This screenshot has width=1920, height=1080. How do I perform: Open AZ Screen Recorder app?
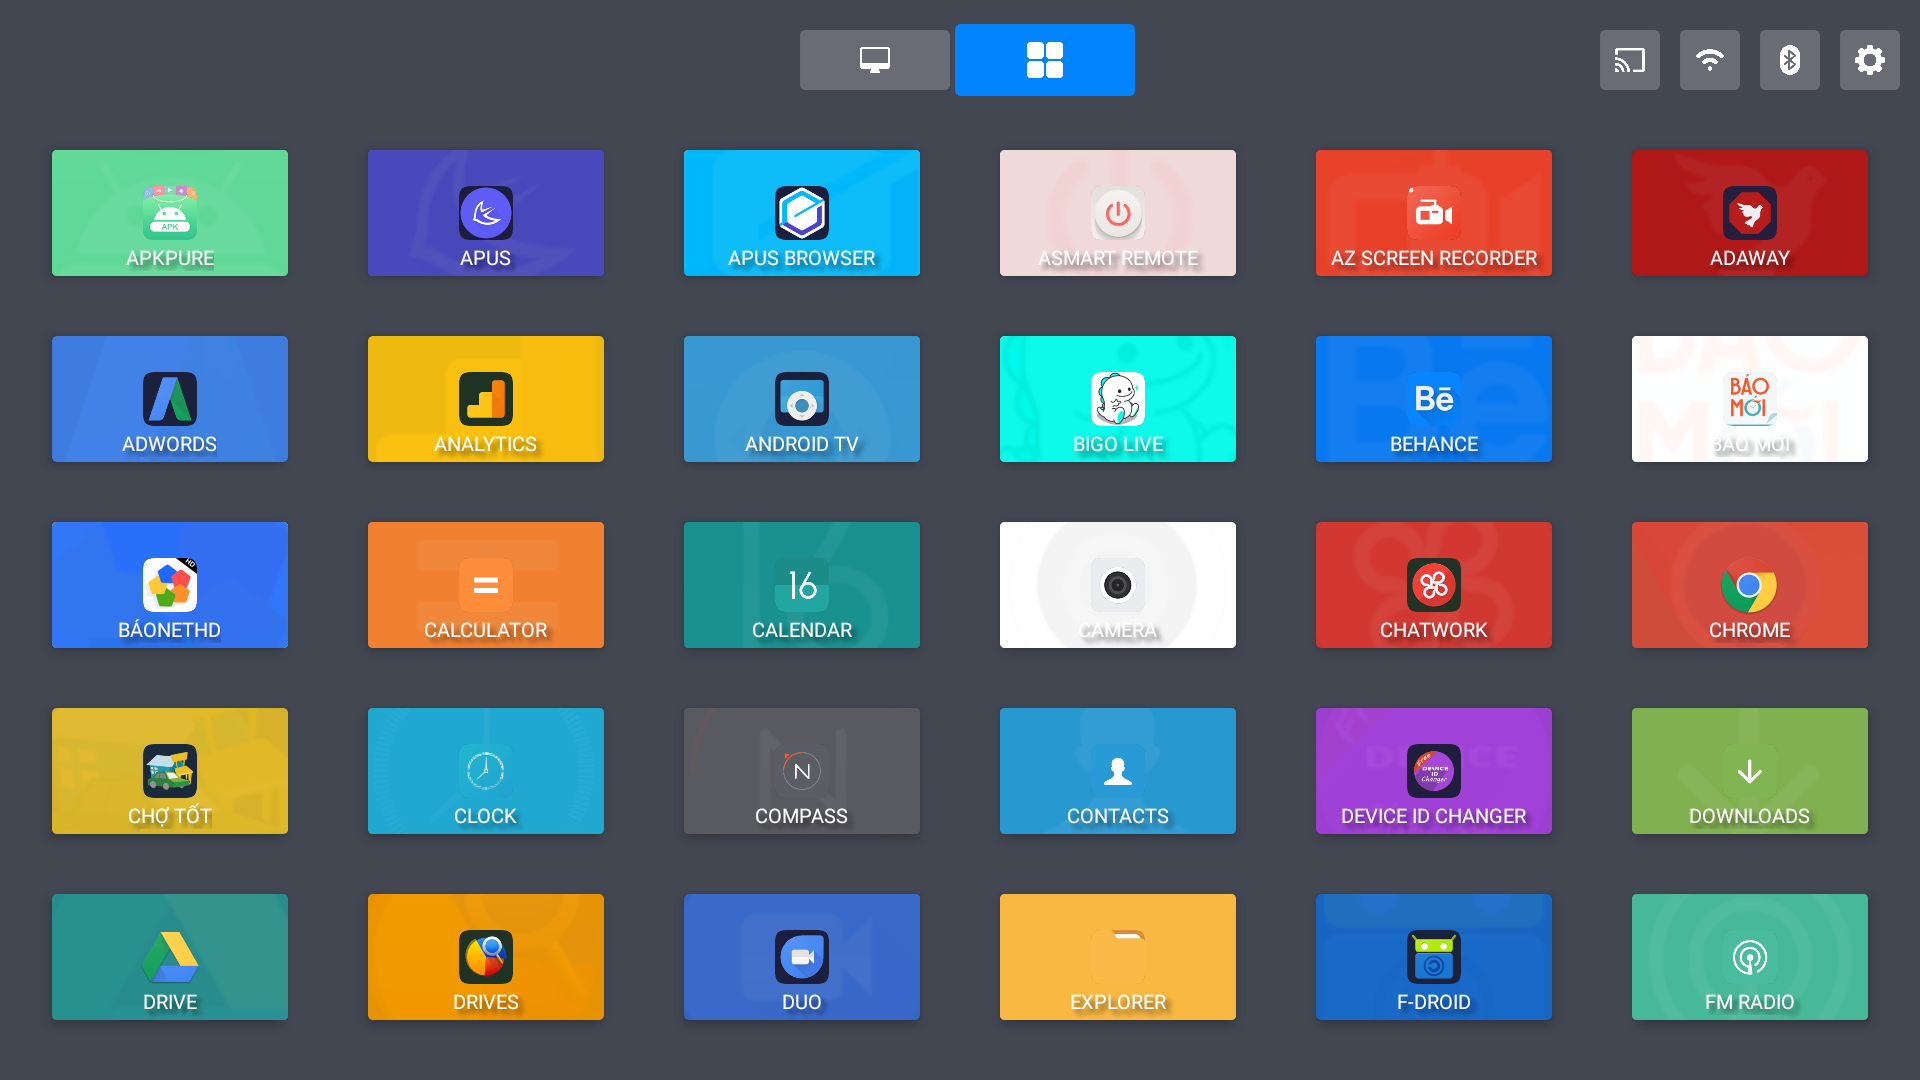click(1433, 213)
